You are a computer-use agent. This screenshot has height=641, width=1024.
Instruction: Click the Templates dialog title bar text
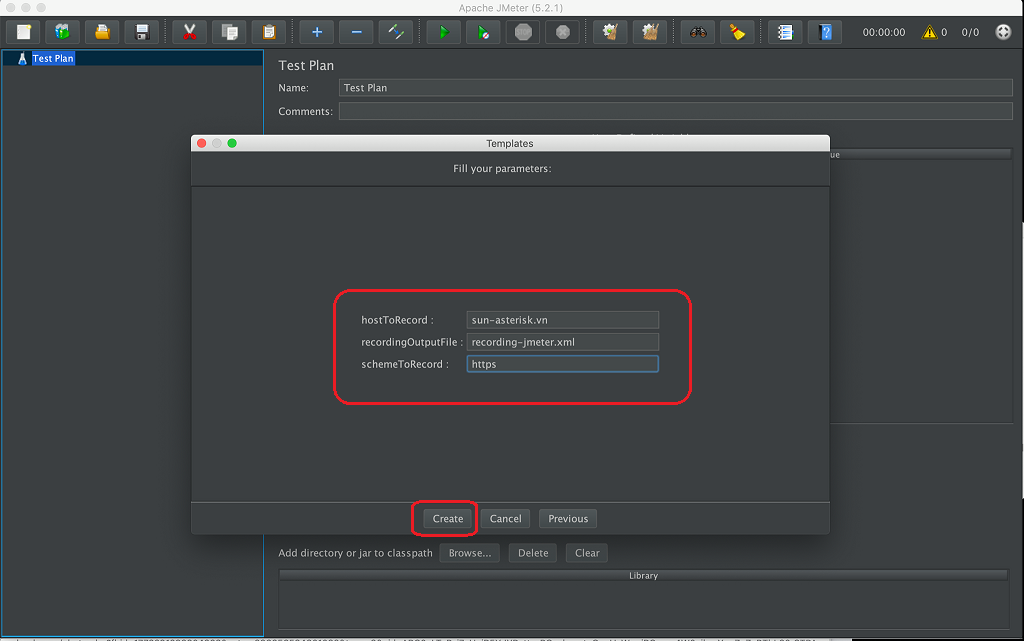tap(509, 143)
